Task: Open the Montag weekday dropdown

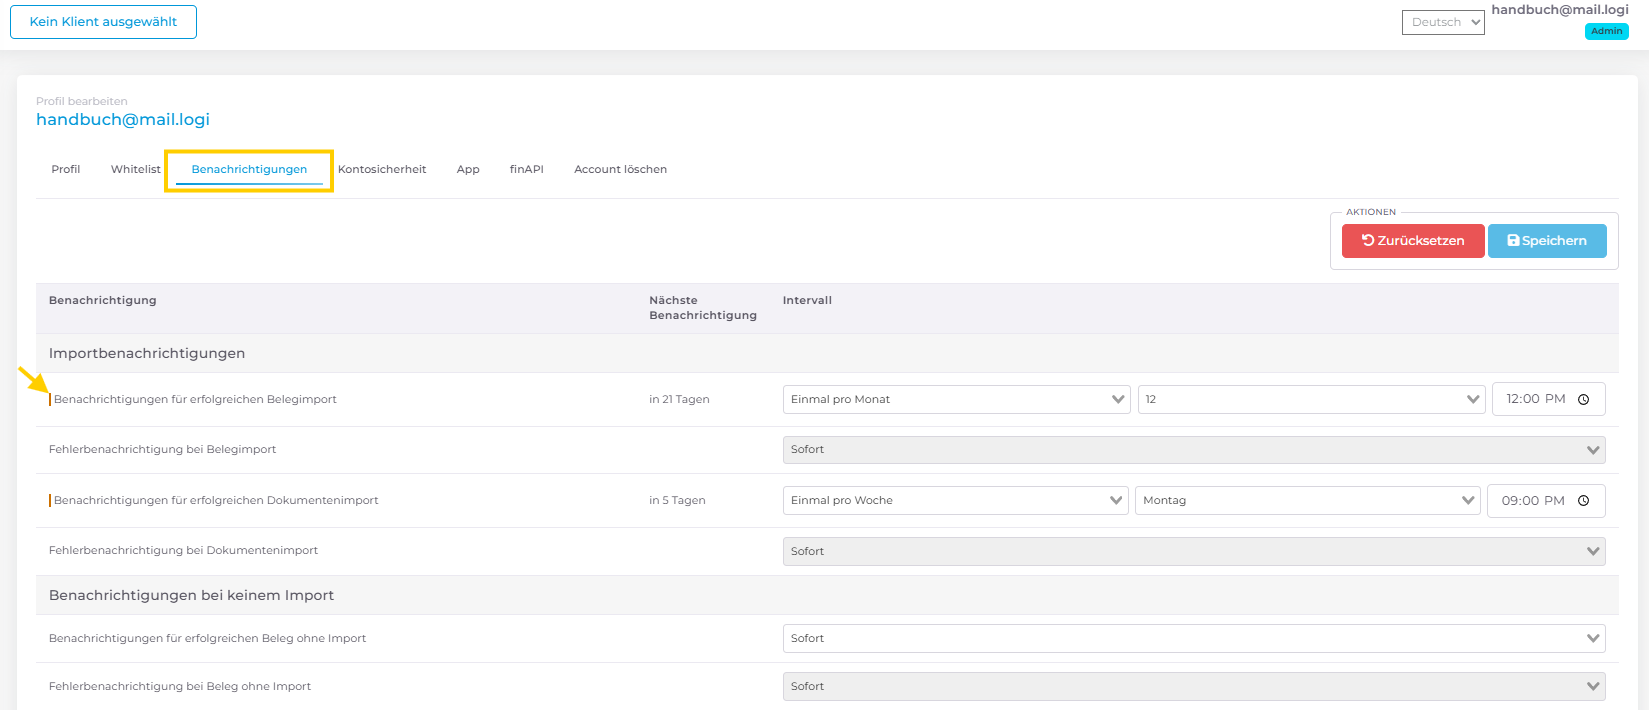Action: (x=1306, y=501)
